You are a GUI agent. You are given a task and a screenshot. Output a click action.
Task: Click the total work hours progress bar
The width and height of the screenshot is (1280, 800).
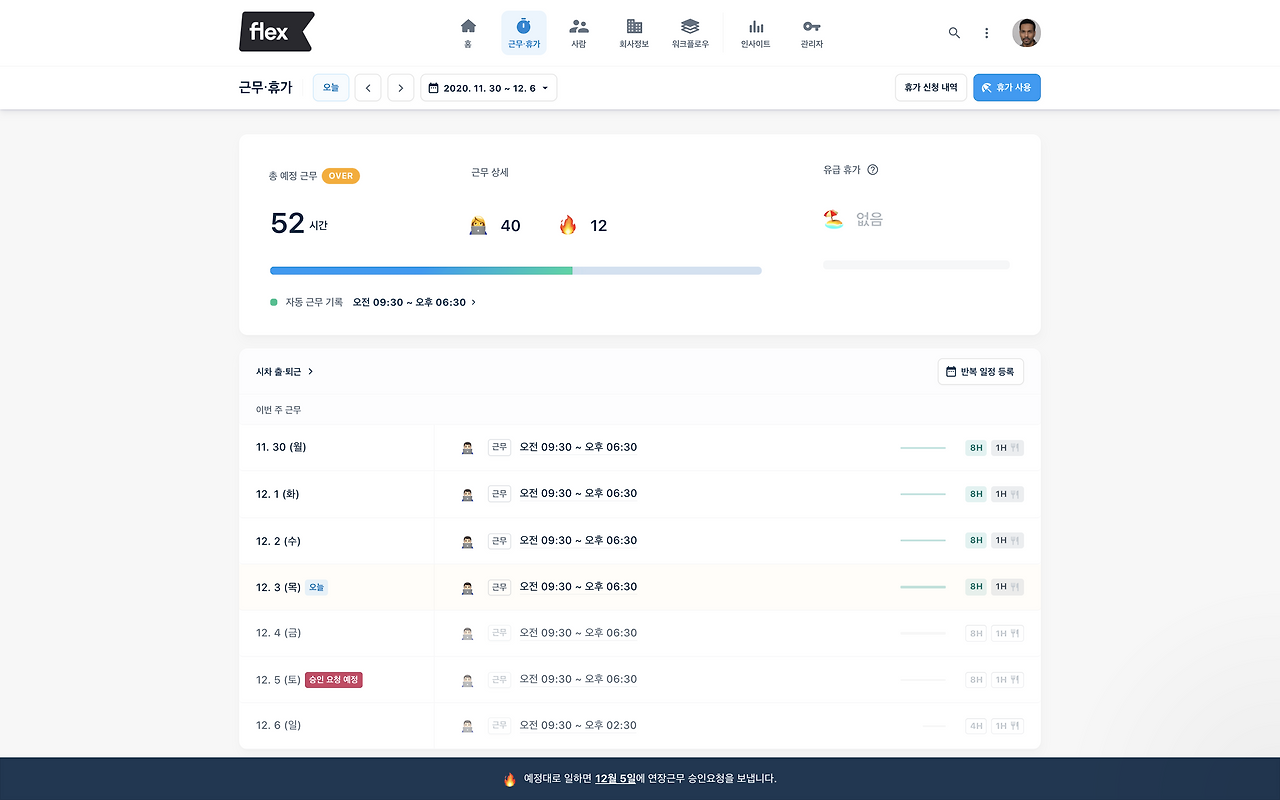point(516,271)
